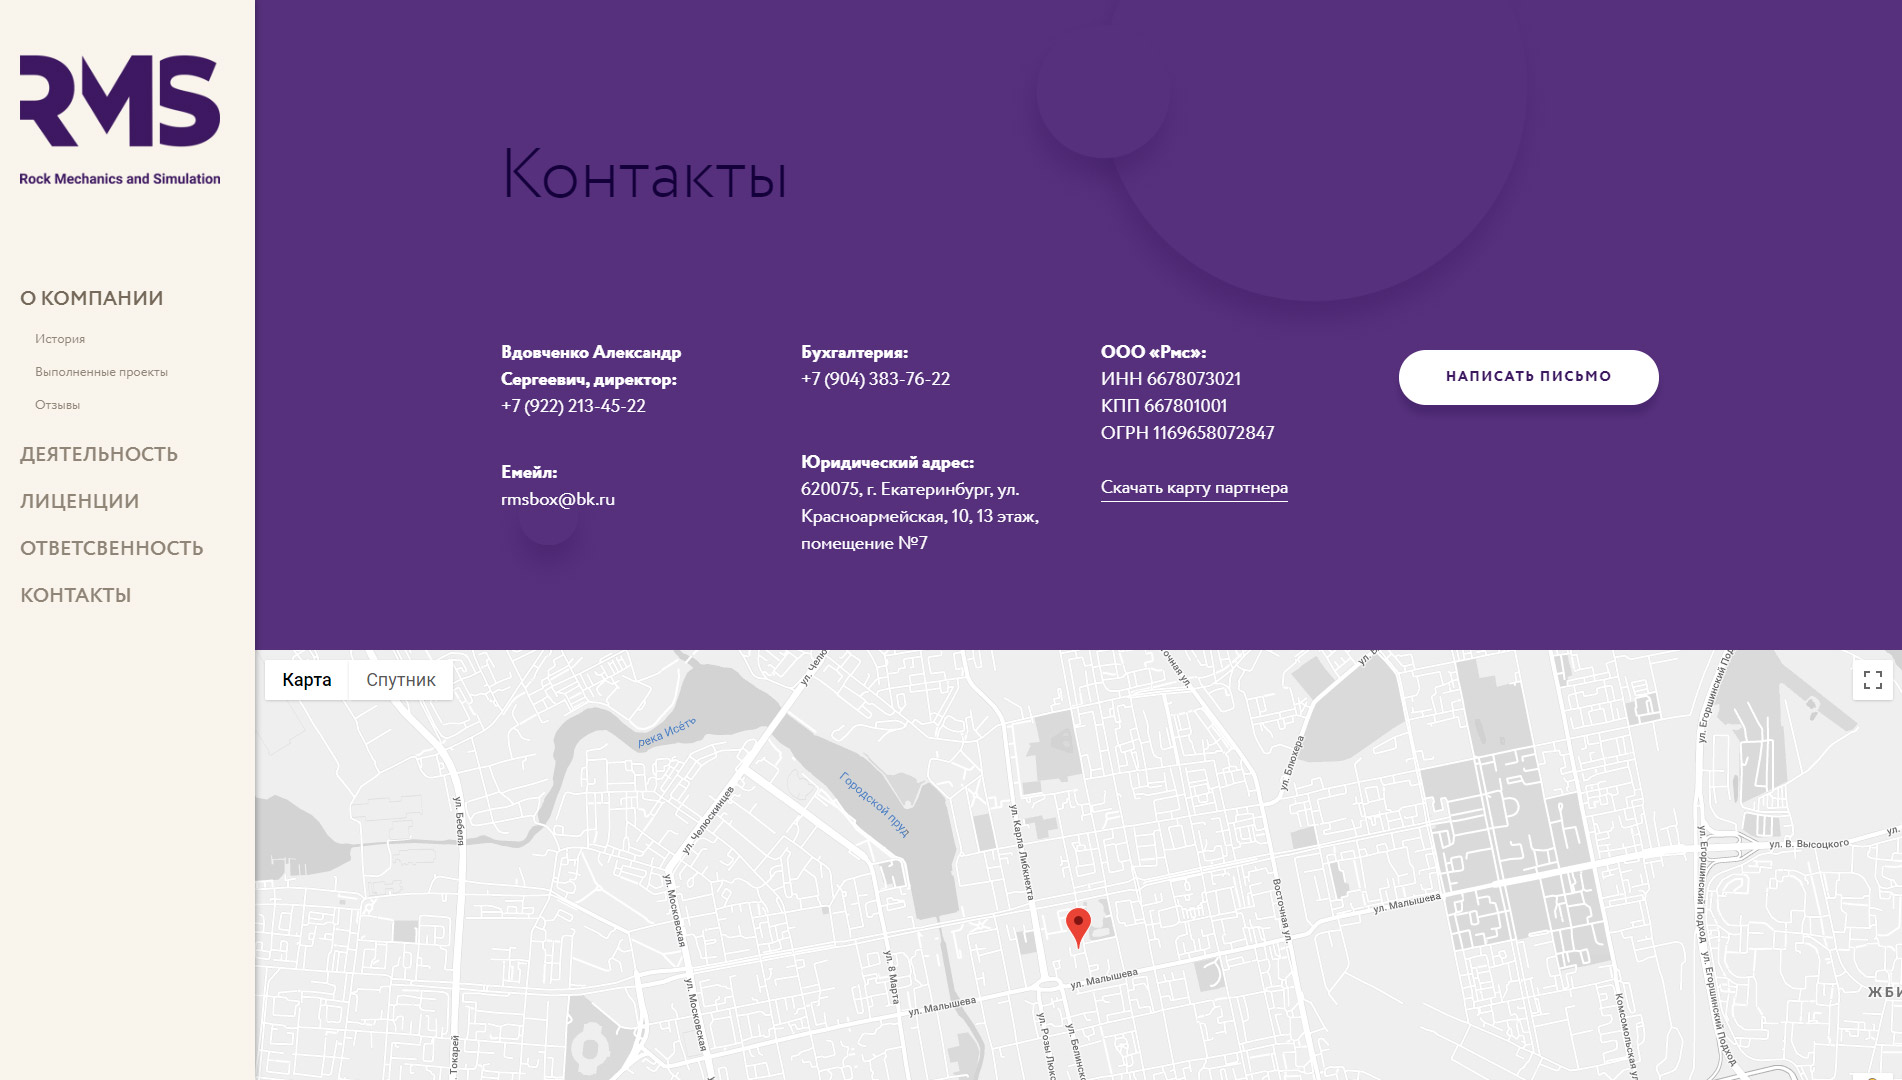Click ИНН 6678073021 text
Image resolution: width=1902 pixels, height=1080 pixels.
pos(1171,379)
